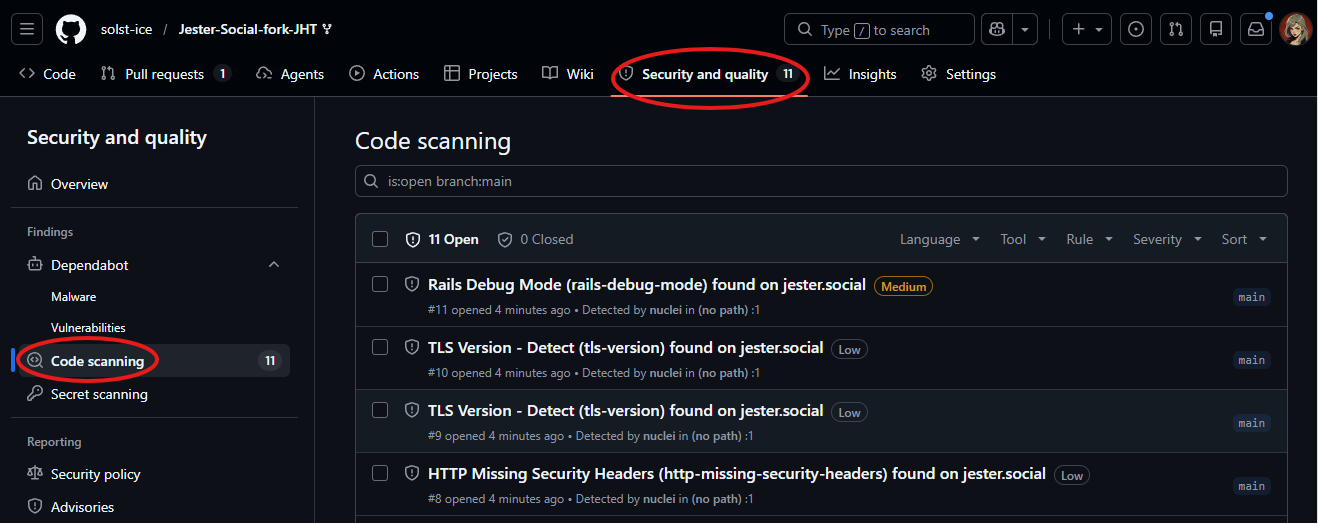1318x524 pixels.
Task: Open Copilot chat icon in header
Action: click(997, 30)
